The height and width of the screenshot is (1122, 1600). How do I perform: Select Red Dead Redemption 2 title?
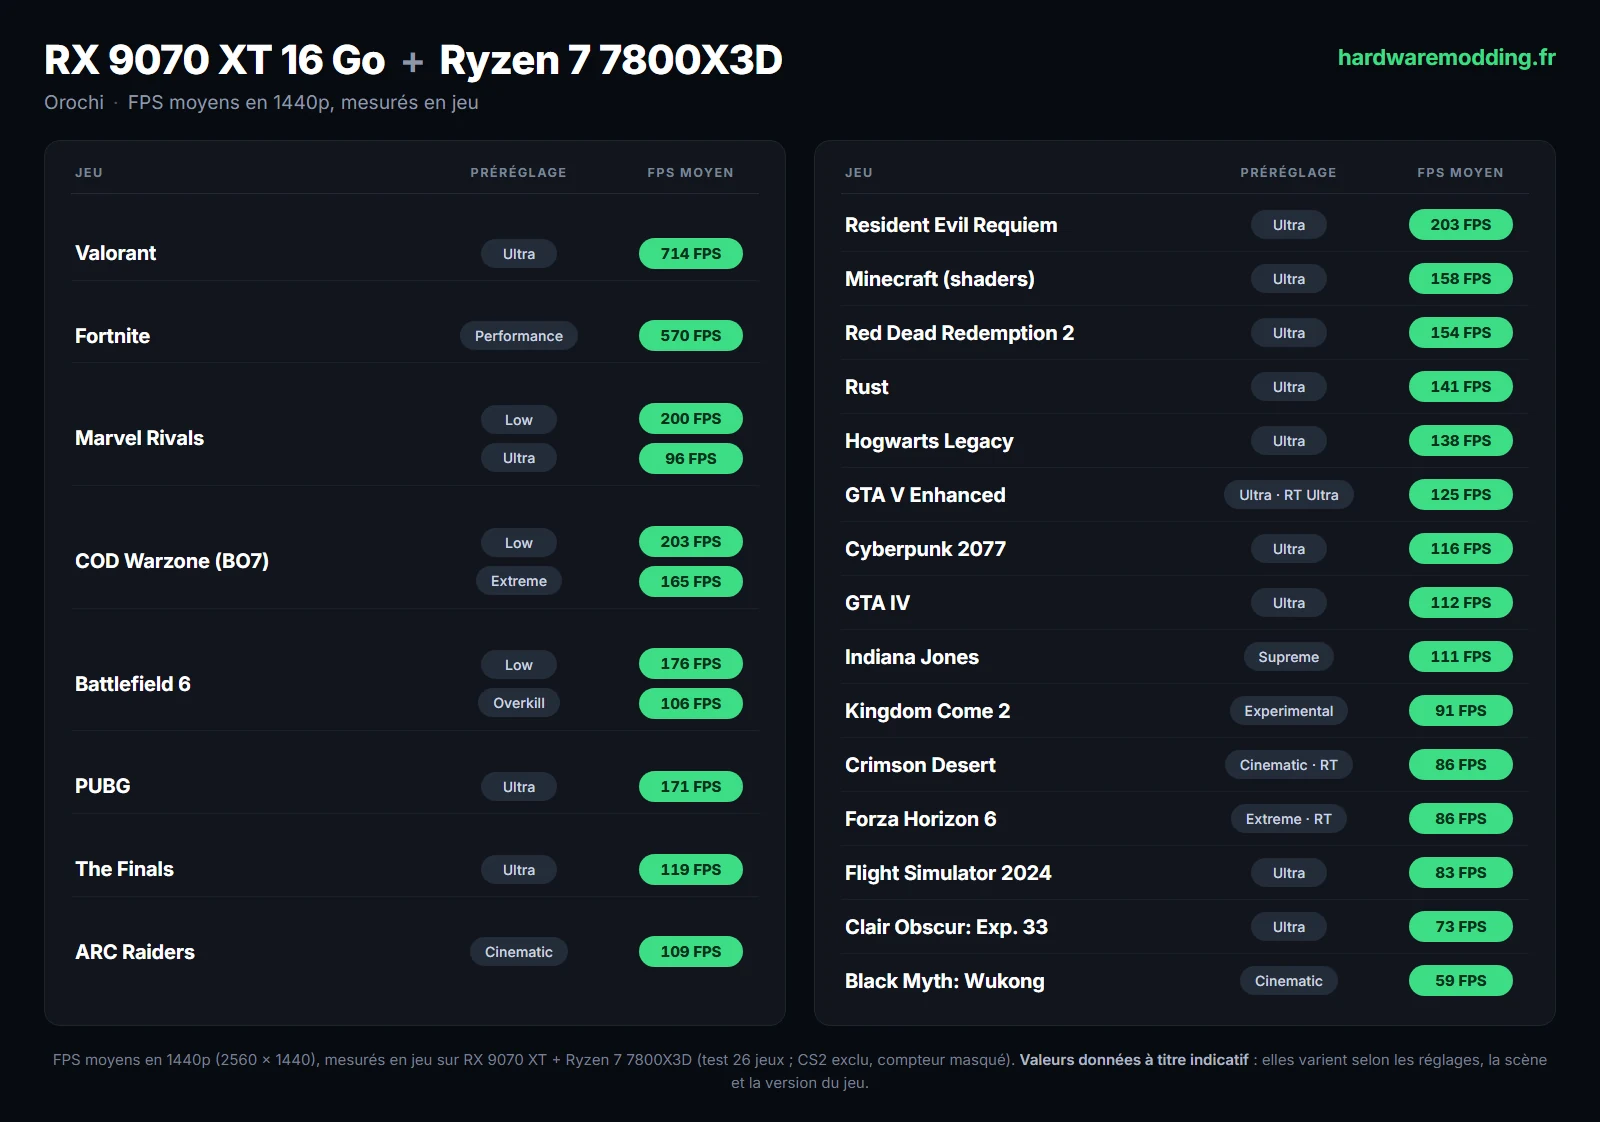point(960,333)
